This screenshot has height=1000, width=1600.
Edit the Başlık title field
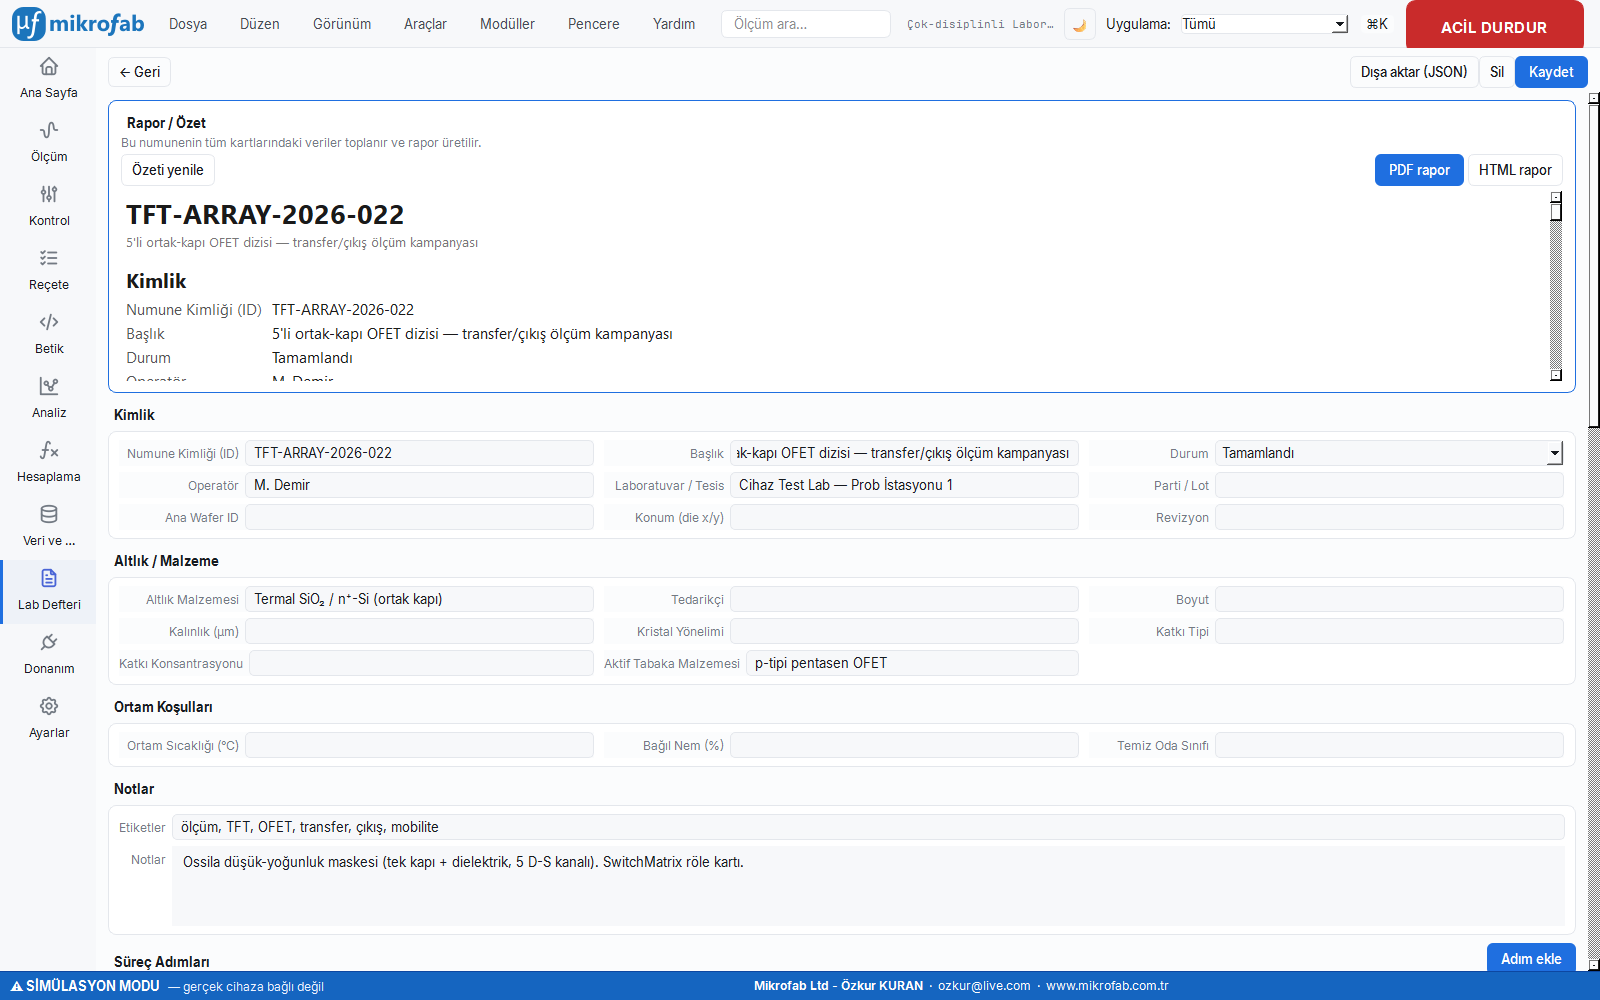coord(904,453)
